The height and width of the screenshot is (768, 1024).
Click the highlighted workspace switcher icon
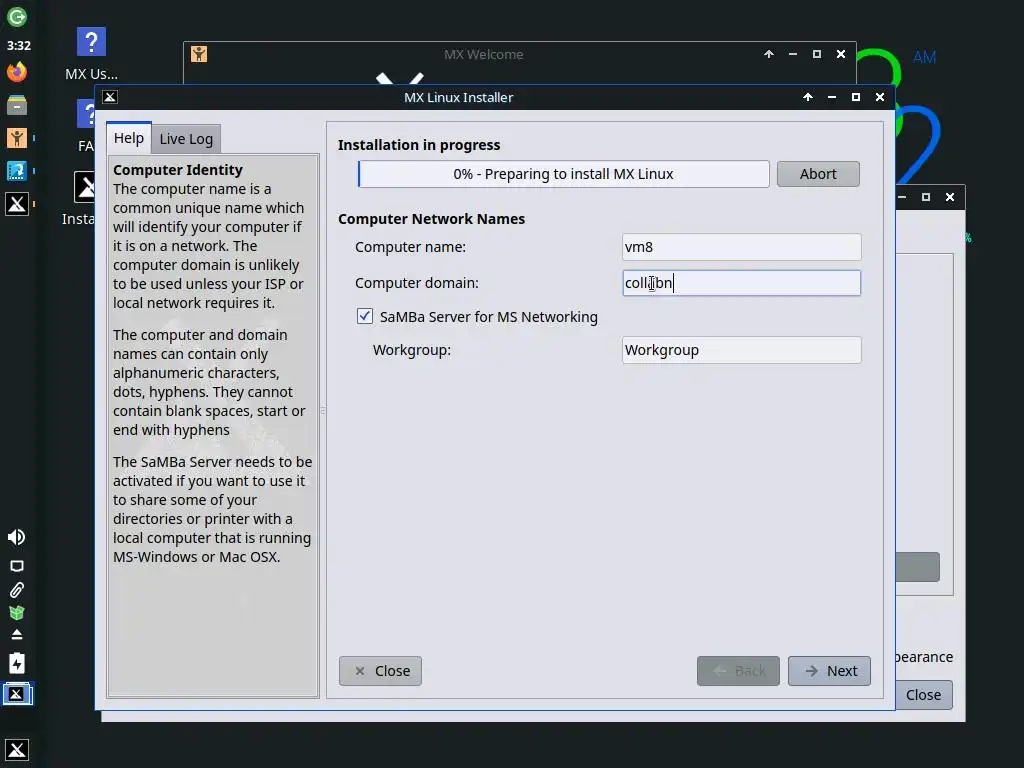(17, 694)
